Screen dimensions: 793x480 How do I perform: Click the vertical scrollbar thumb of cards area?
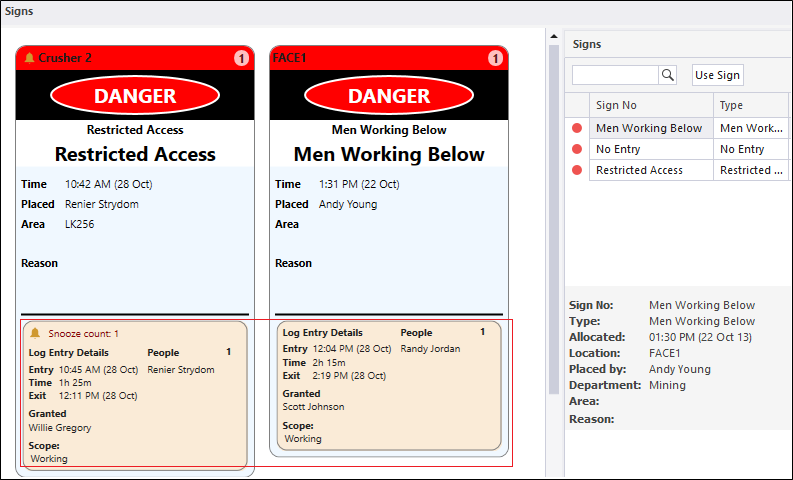coord(554,219)
